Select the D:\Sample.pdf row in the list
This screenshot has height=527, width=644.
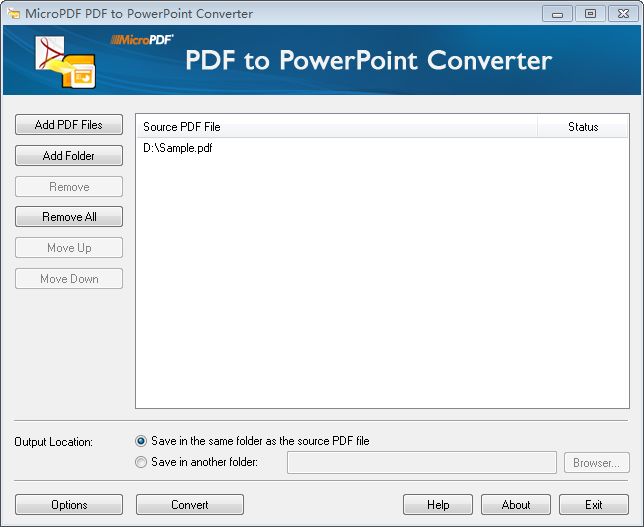coord(382,148)
